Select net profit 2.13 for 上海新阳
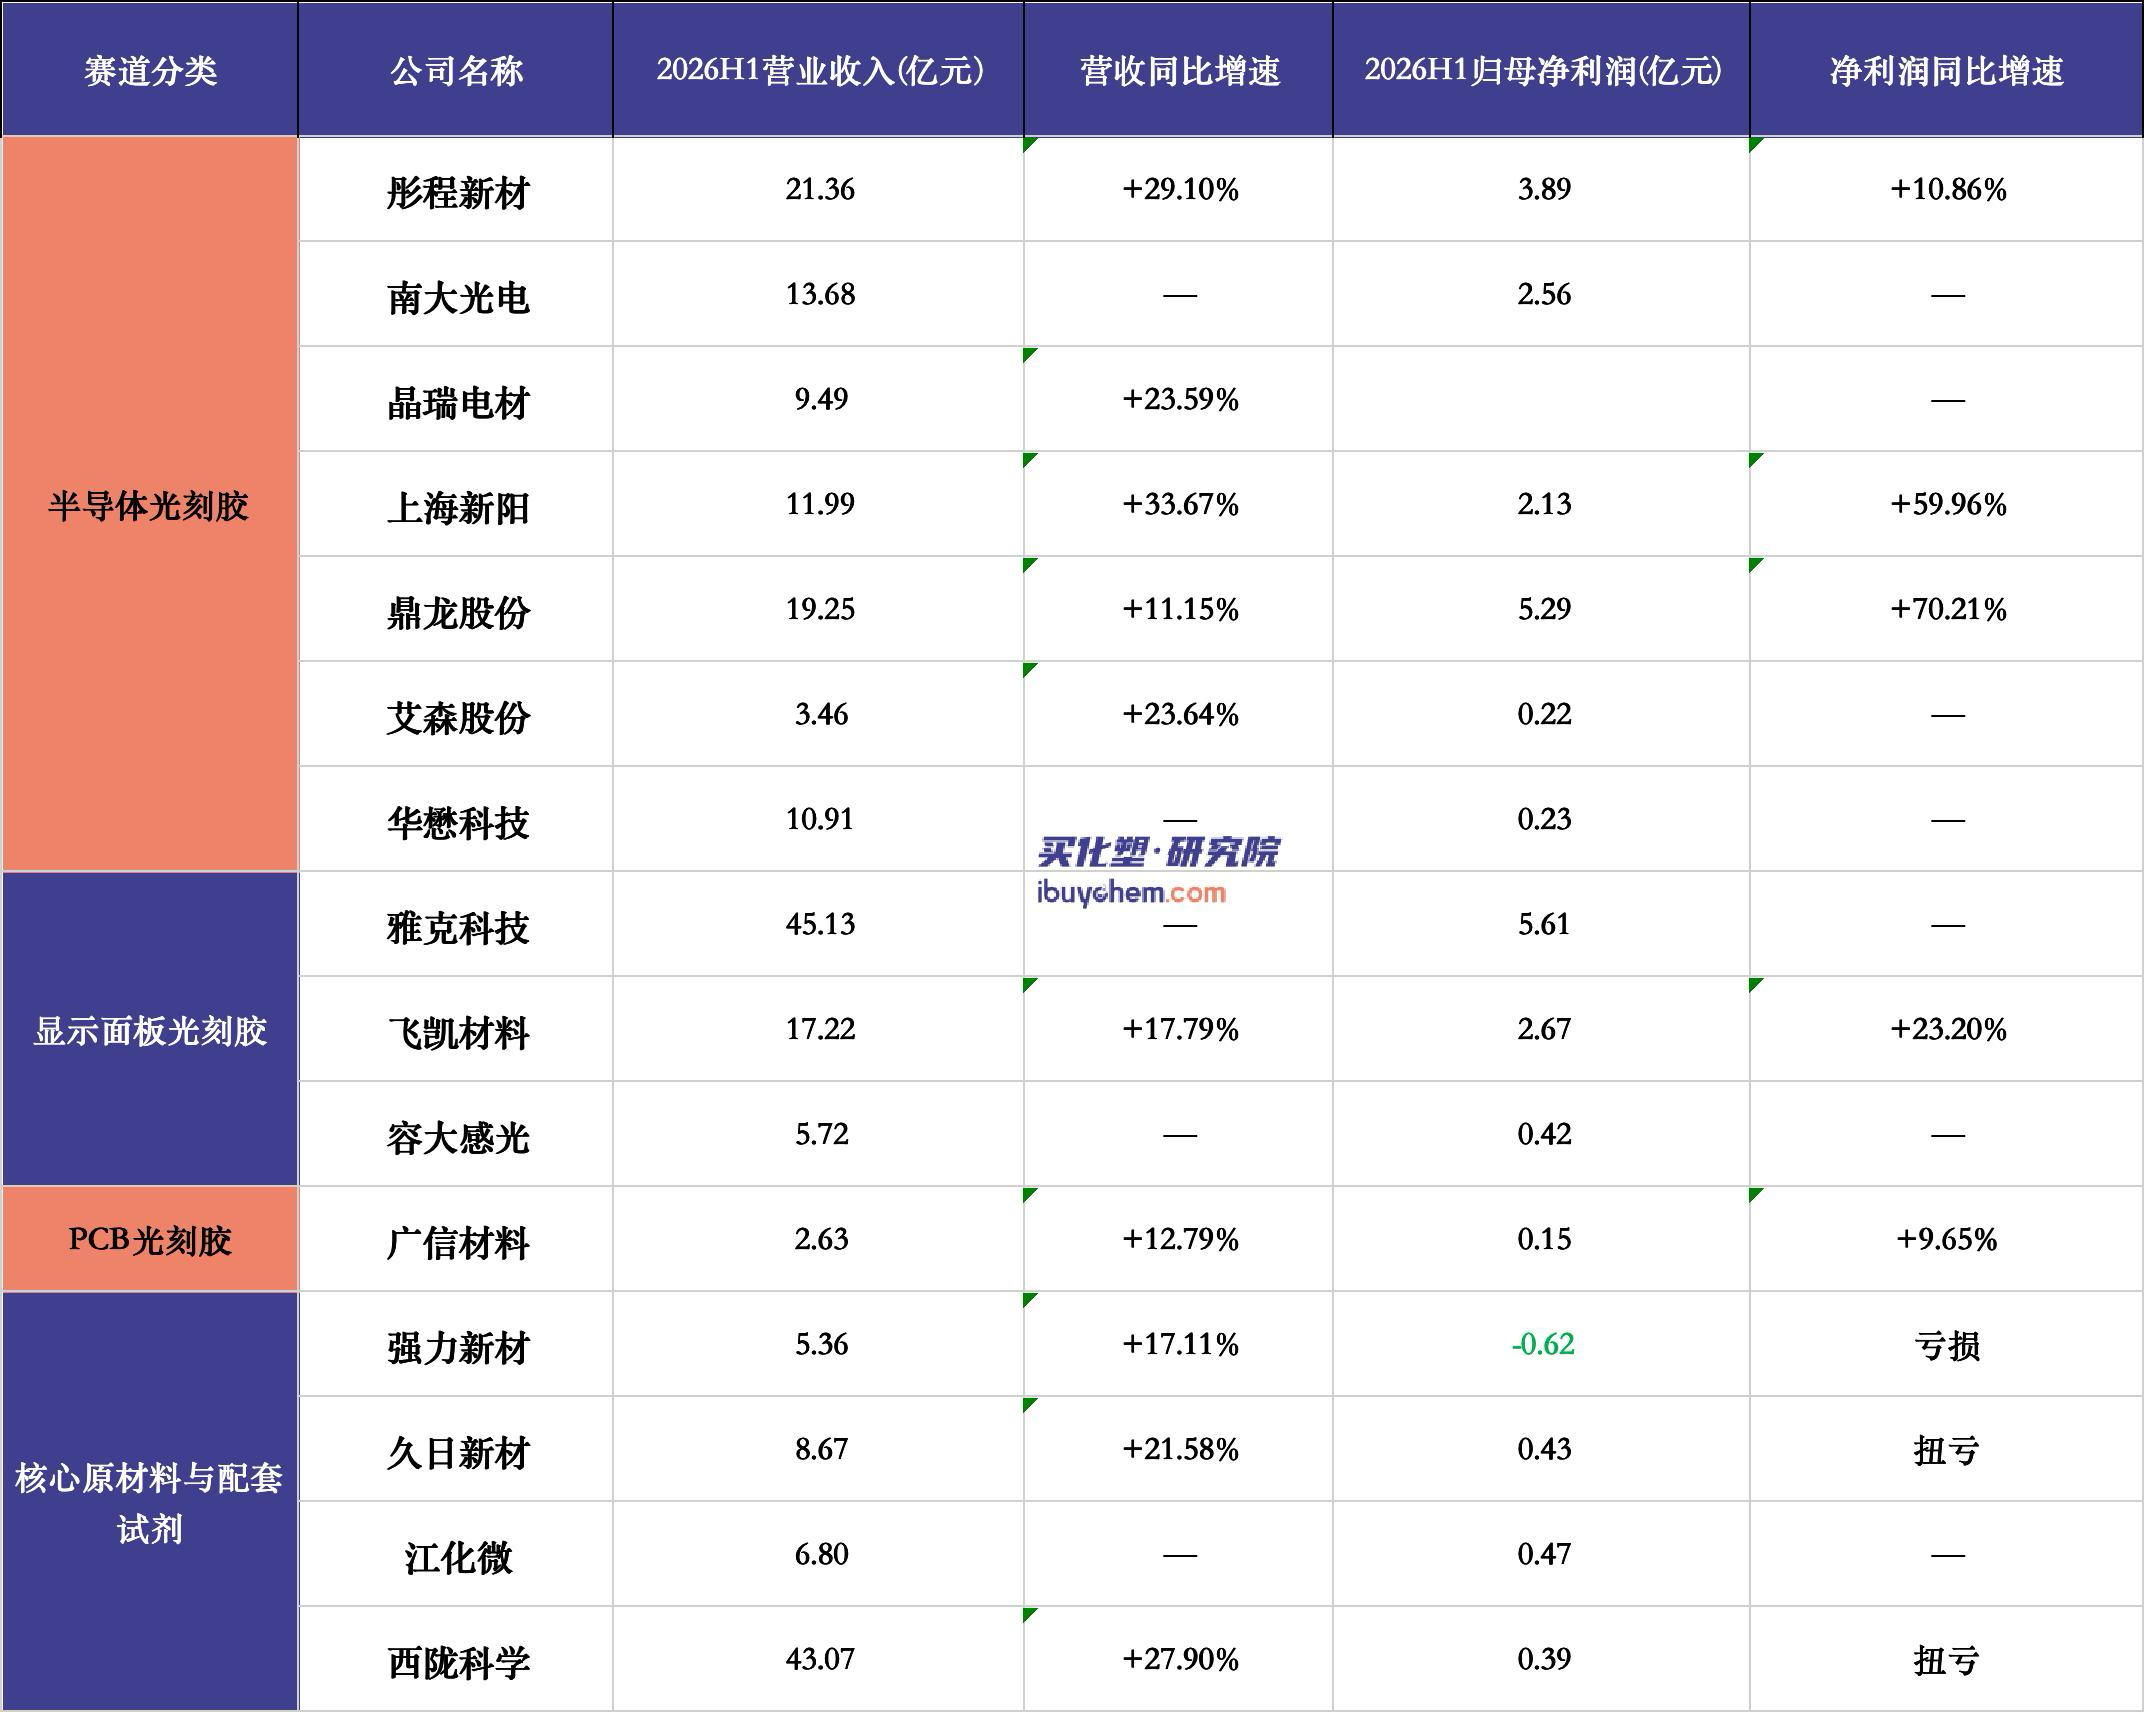Viewport: 2144px width, 1712px height. coord(1544,504)
